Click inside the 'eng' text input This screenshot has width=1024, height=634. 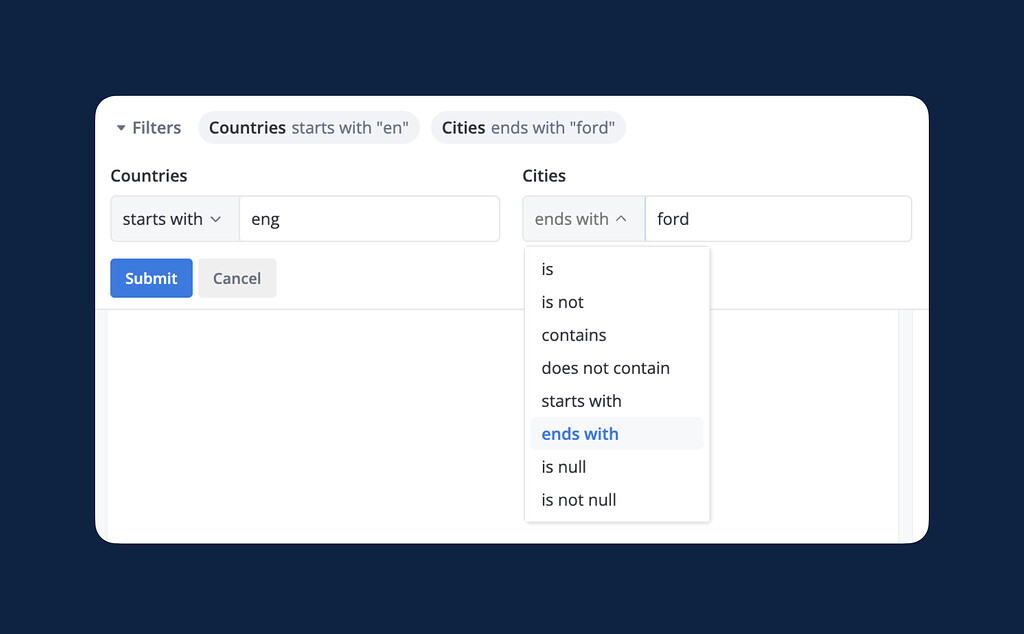370,218
